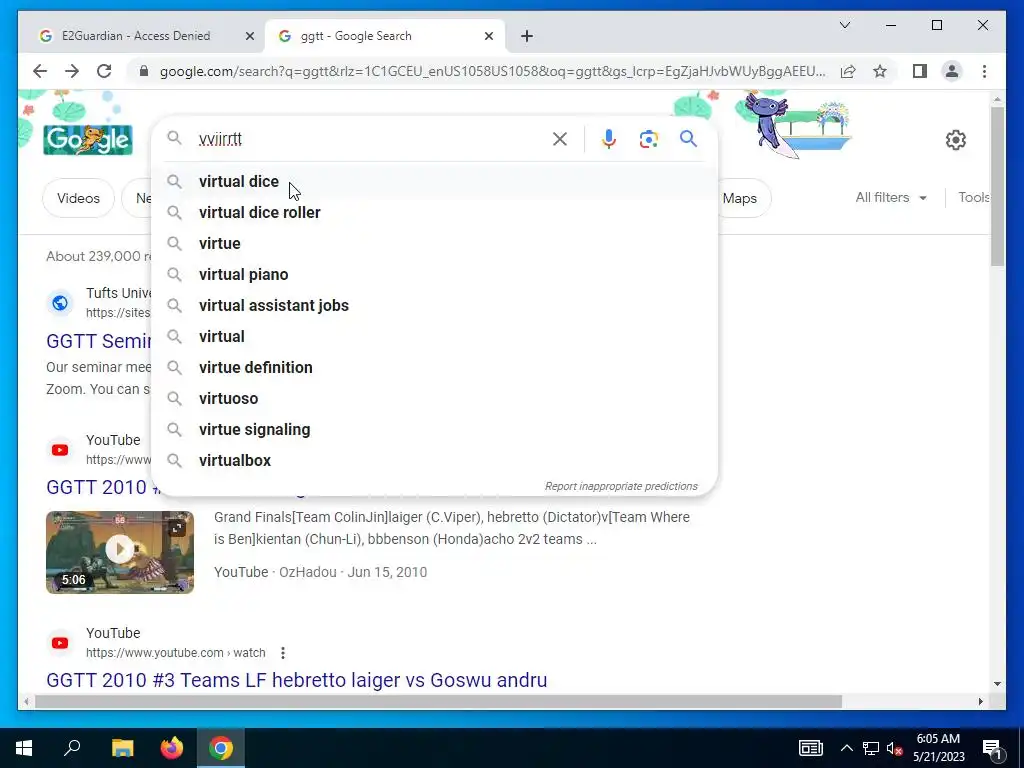Open Chrome side panel icon

tap(920, 71)
